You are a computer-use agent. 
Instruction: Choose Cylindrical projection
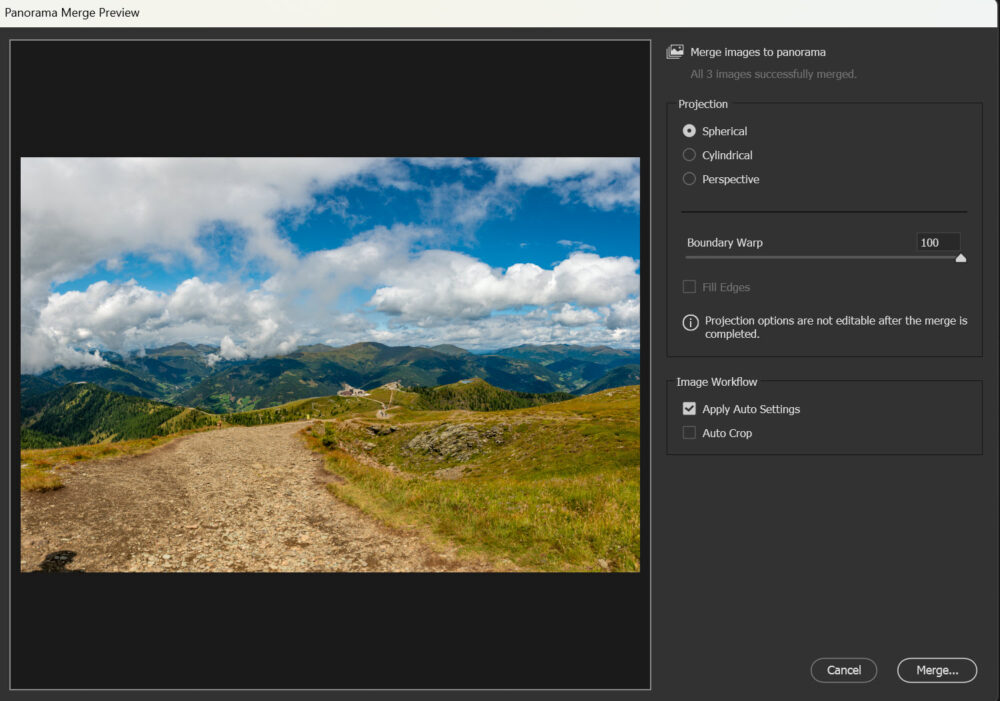(689, 155)
